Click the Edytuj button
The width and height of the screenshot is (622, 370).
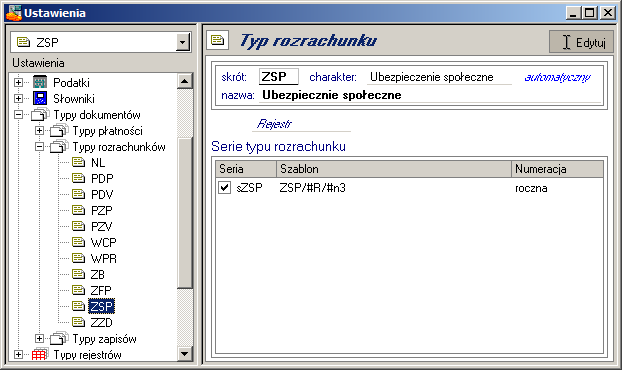[581, 42]
